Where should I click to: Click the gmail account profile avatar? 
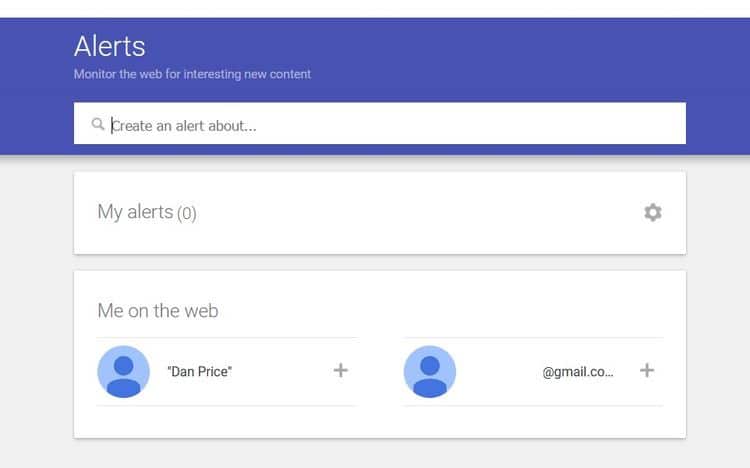430,372
